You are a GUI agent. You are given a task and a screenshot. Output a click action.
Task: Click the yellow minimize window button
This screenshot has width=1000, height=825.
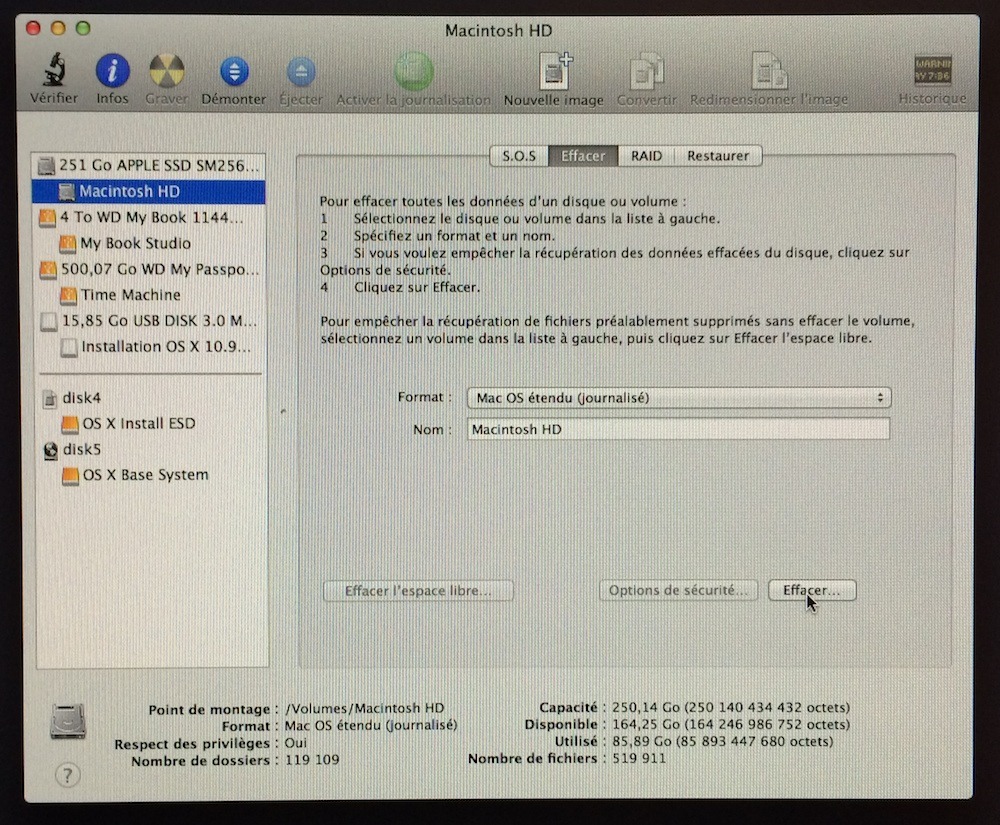[x=58, y=28]
